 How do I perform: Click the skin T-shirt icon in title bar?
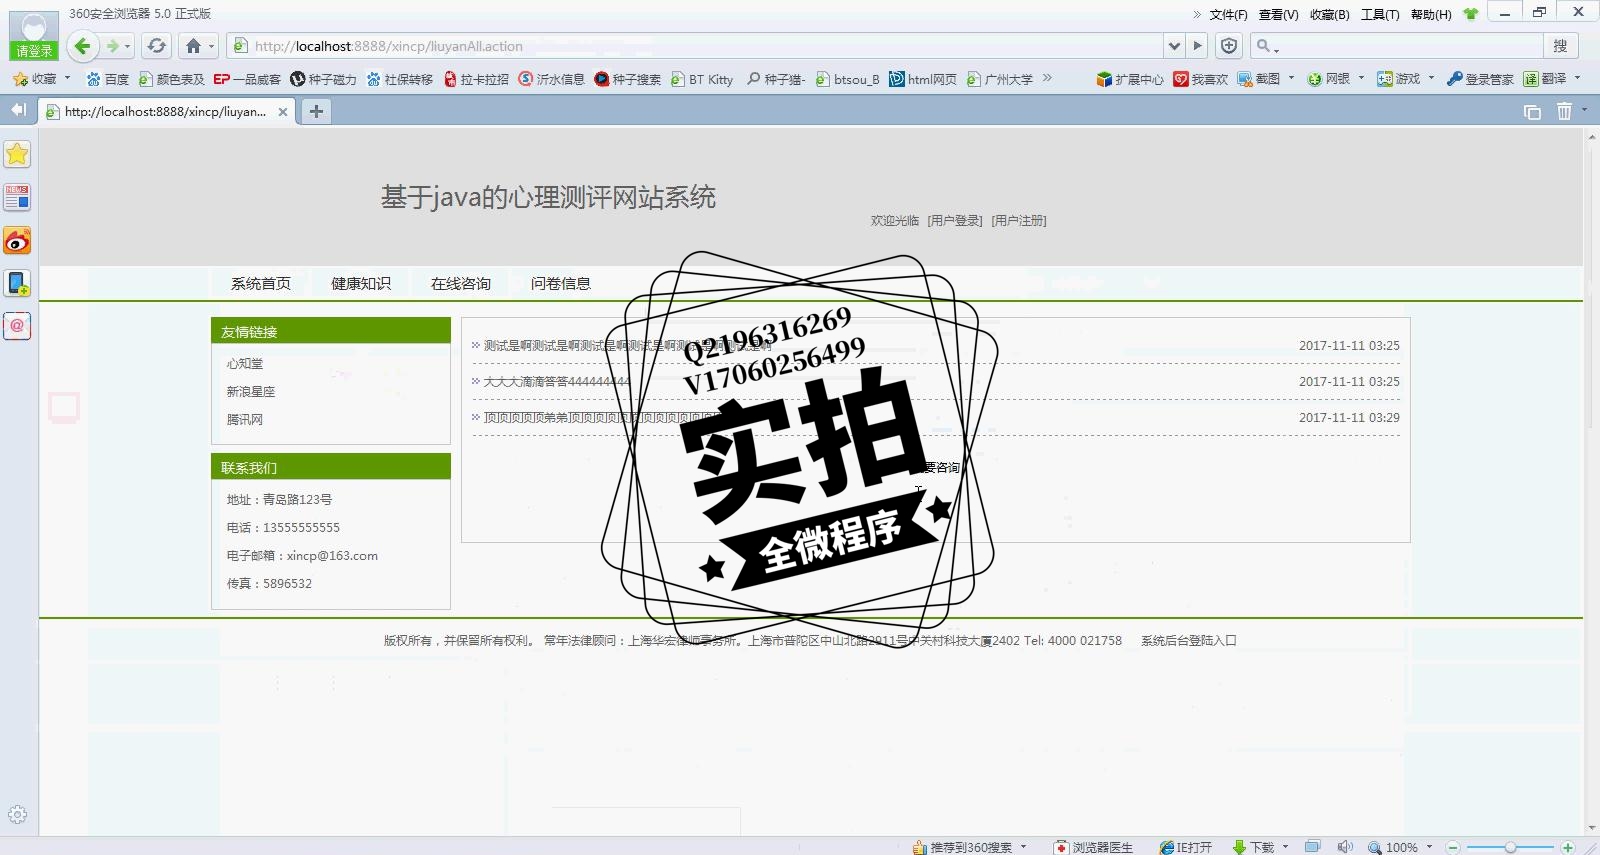coord(1470,14)
